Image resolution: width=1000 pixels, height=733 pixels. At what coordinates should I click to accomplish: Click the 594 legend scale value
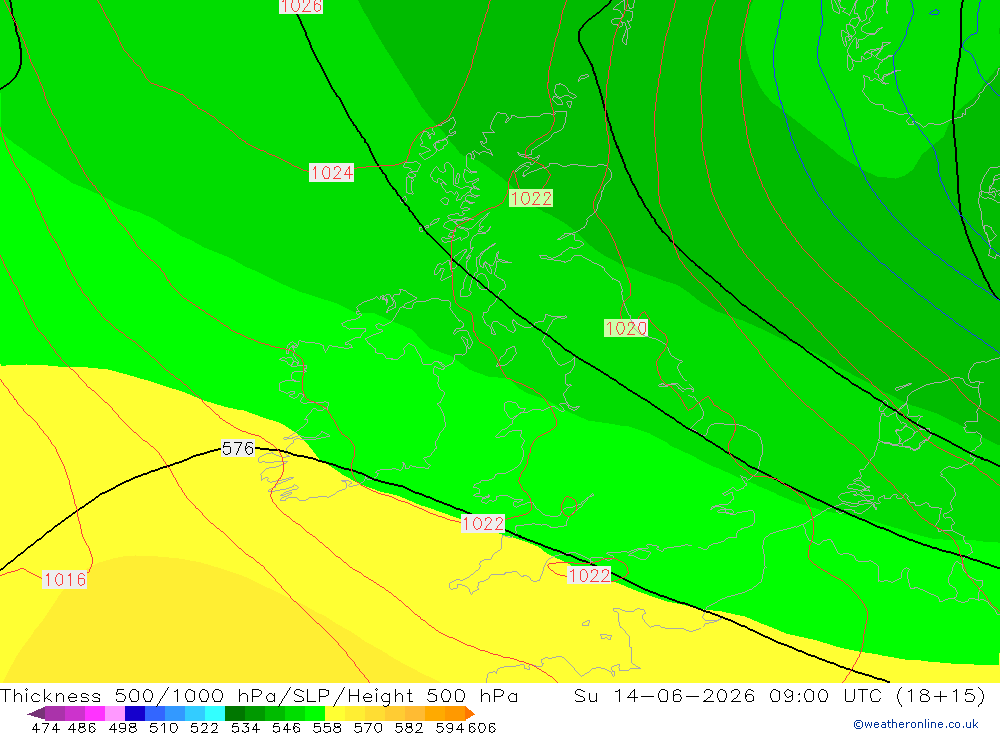(450, 727)
